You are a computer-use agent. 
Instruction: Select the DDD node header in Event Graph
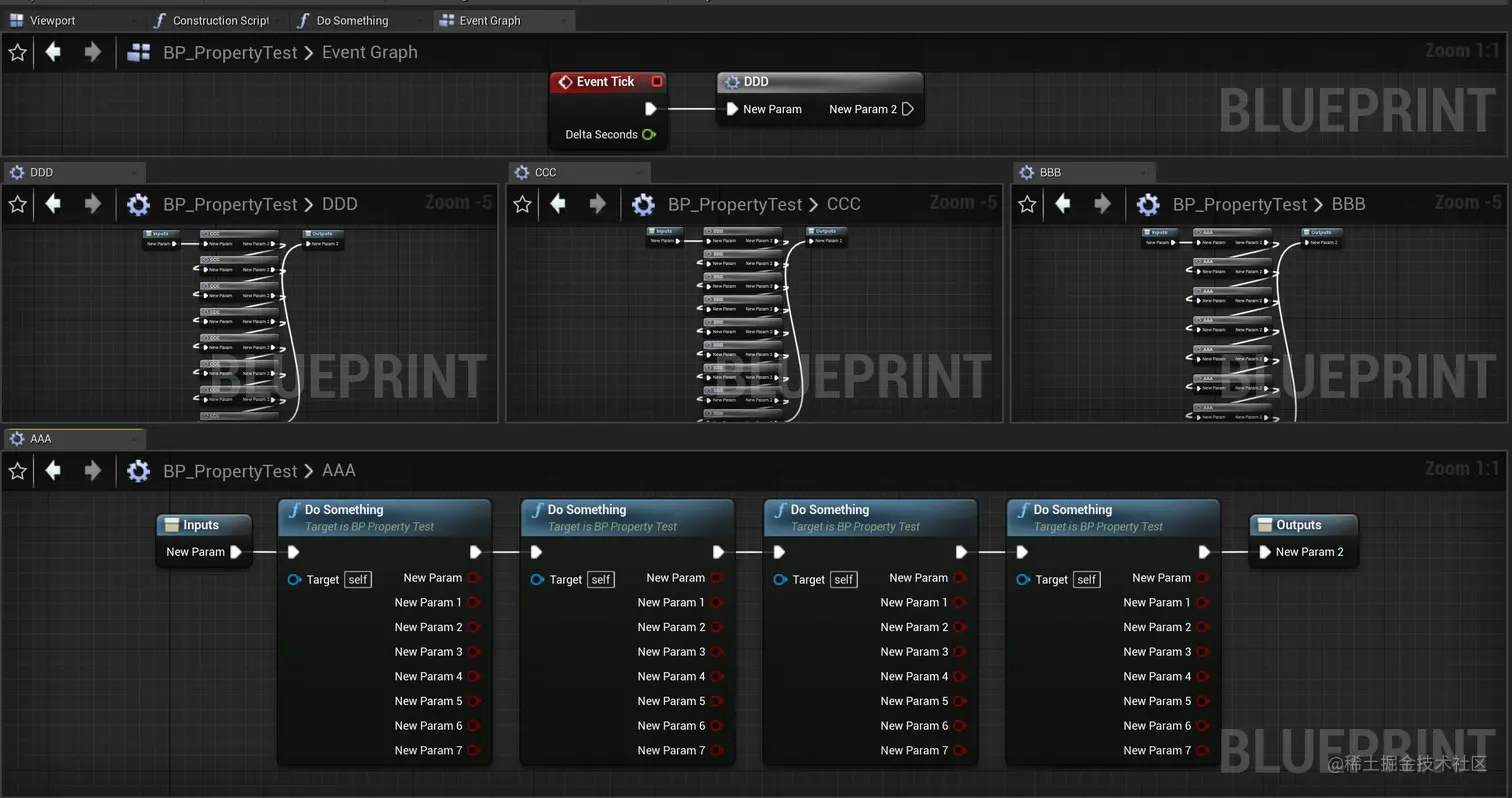point(820,82)
